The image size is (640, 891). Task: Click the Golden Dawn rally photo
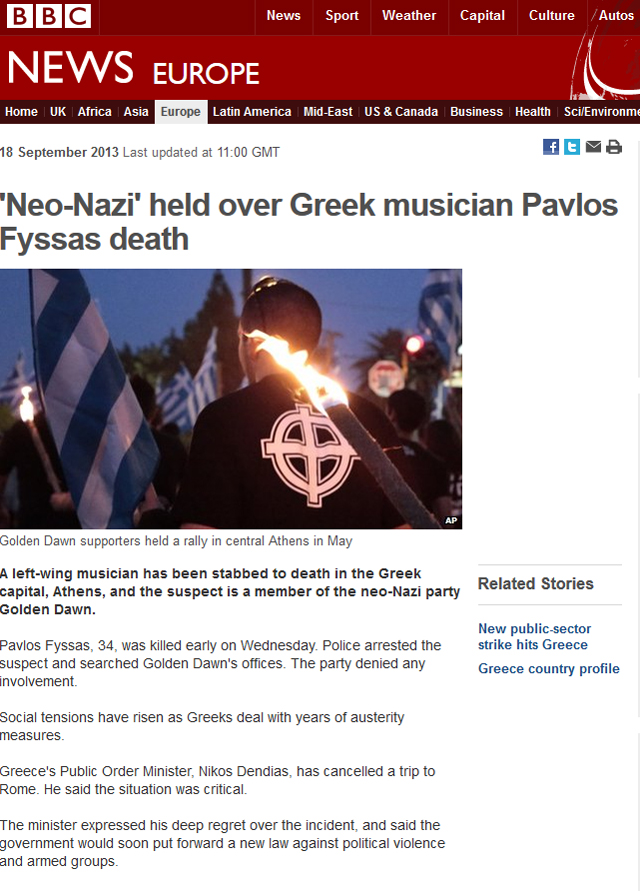[231, 399]
